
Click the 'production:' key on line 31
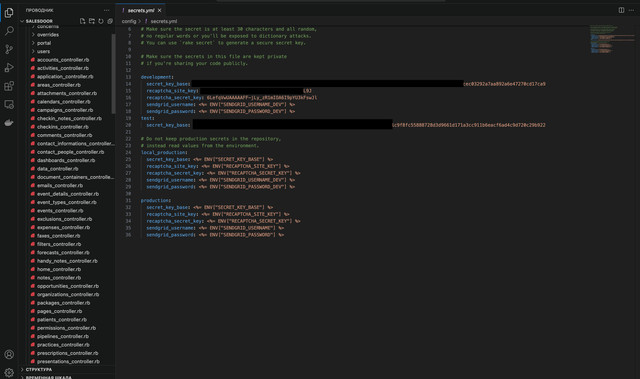[x=156, y=200]
